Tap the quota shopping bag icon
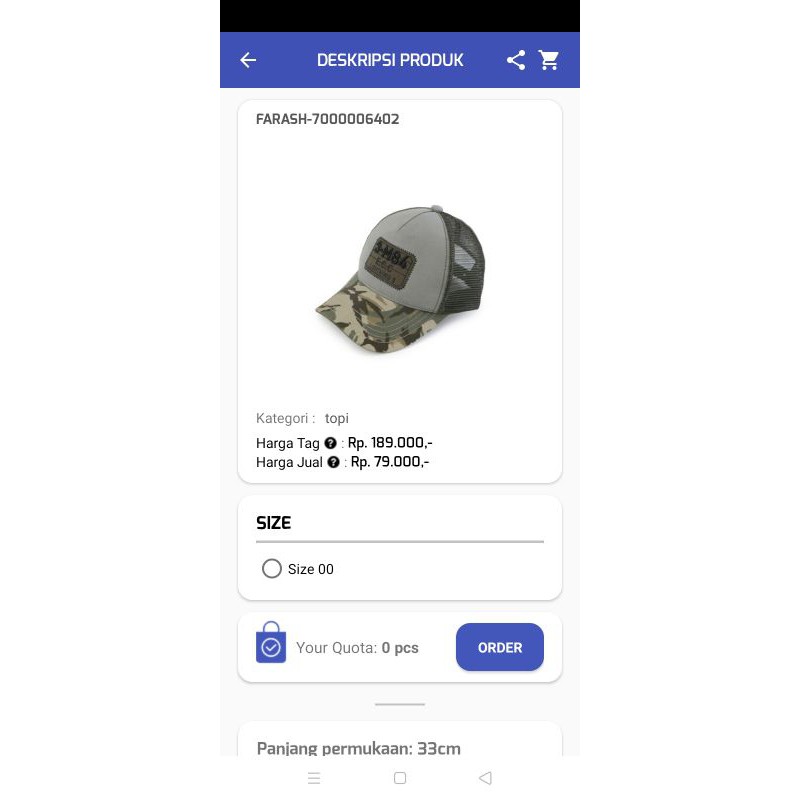This screenshot has width=800, height=800. pos(271,642)
